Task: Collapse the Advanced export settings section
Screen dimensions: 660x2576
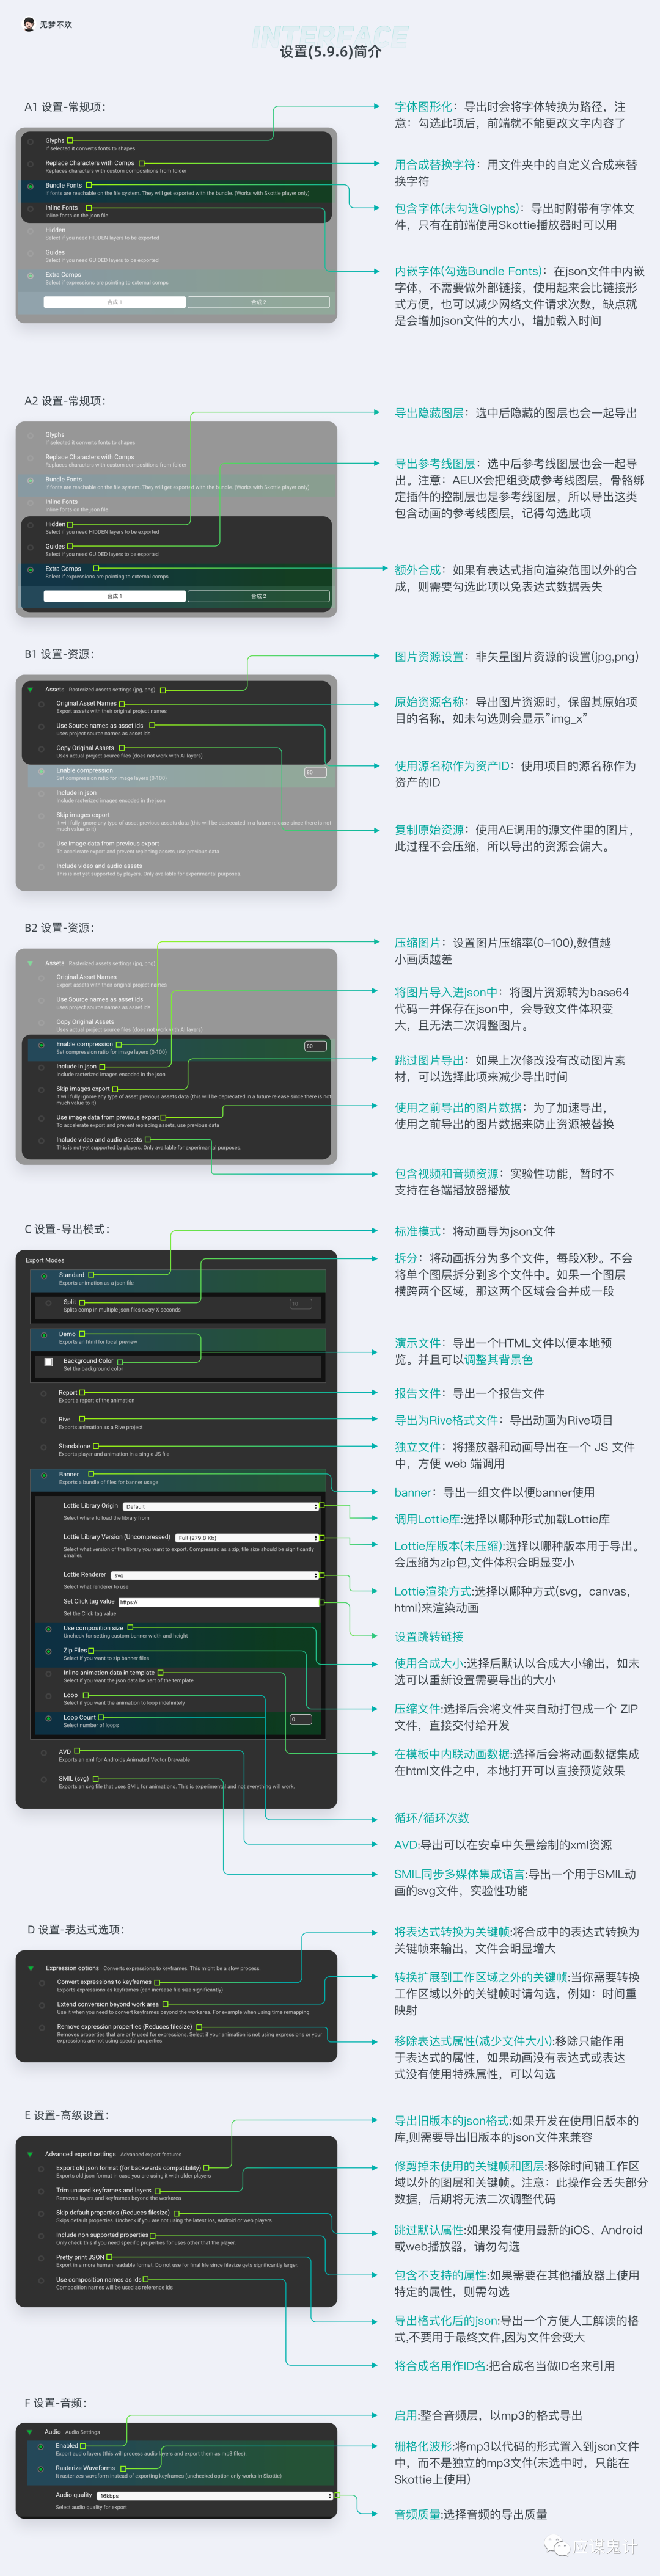Action: [31, 2154]
